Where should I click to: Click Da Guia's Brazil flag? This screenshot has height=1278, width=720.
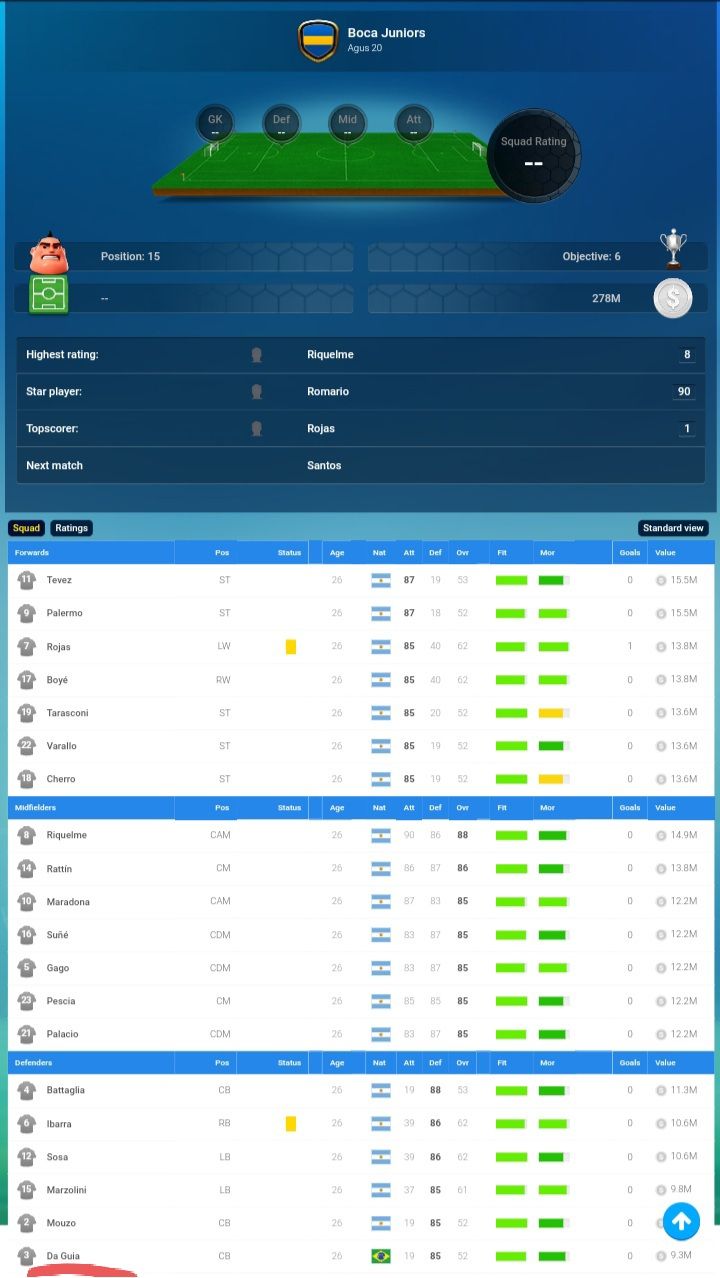pos(381,1256)
